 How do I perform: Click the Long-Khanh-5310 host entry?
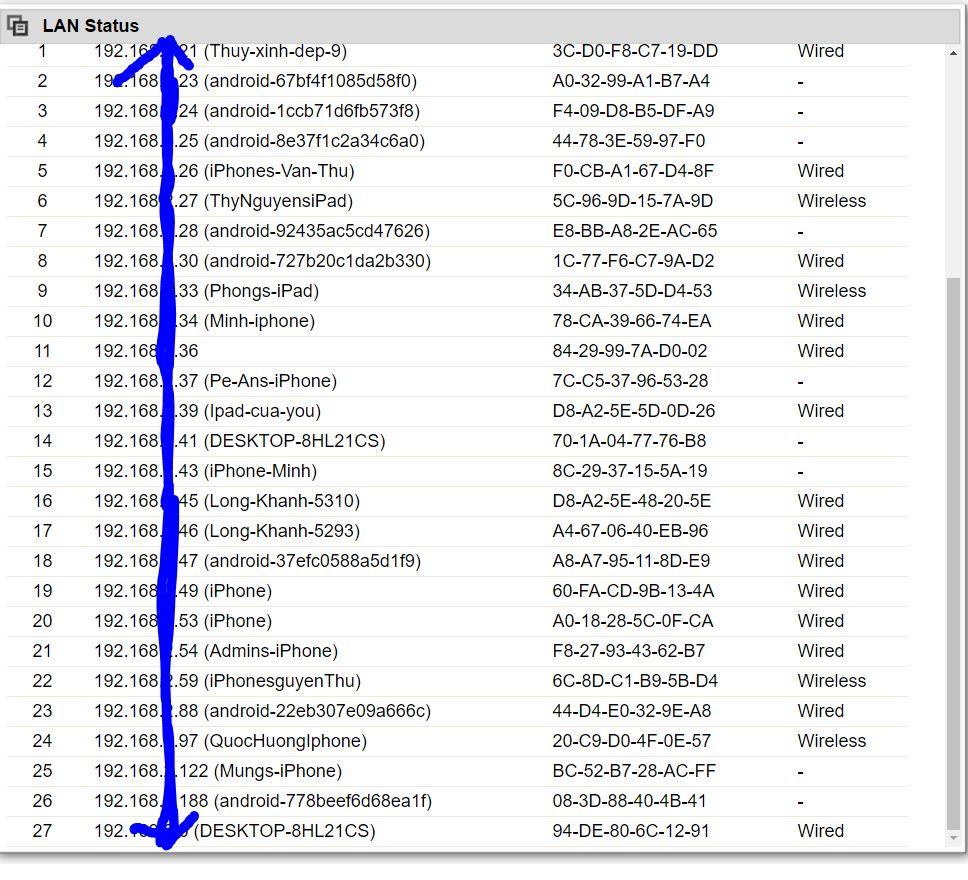(x=282, y=501)
